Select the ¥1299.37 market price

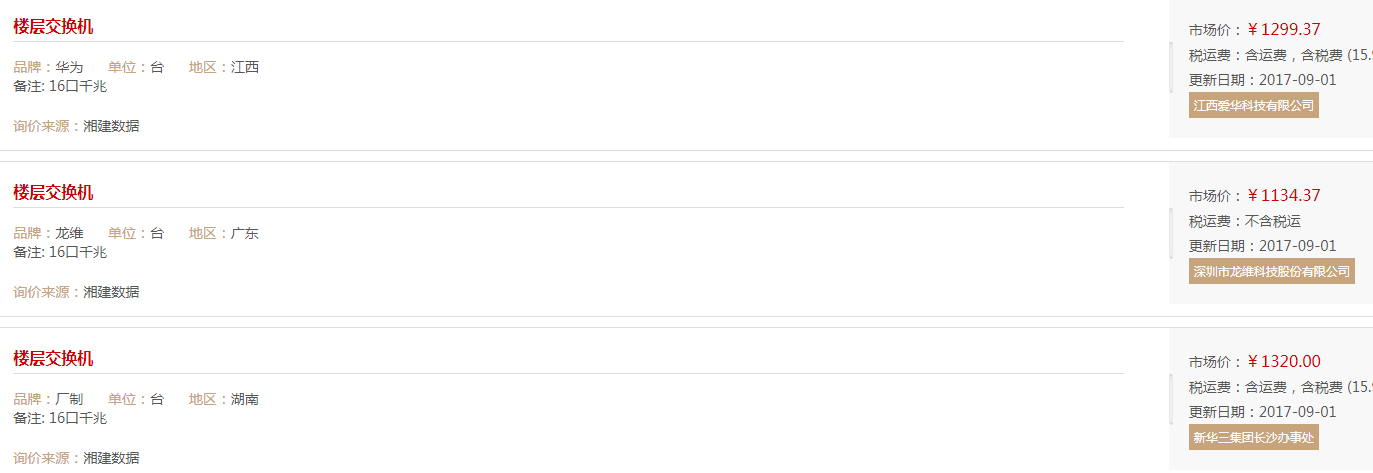(x=1284, y=29)
